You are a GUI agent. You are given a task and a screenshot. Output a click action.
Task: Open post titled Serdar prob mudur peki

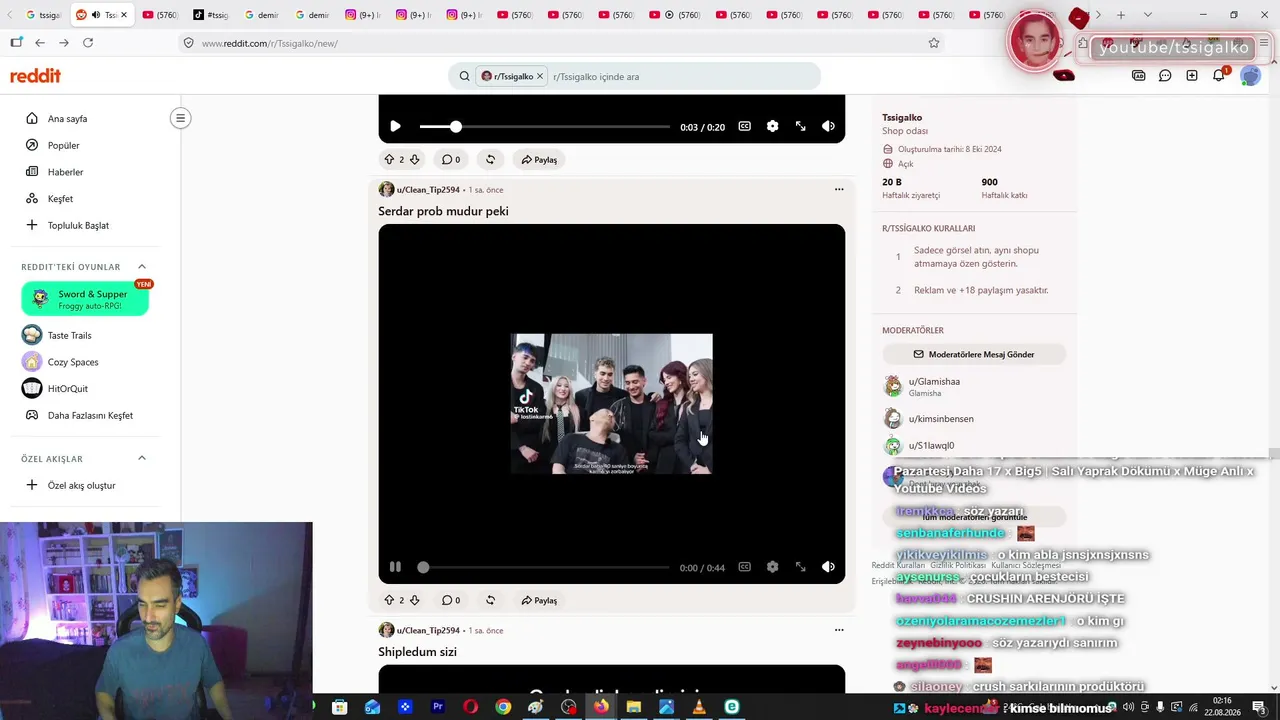pyautogui.click(x=443, y=211)
